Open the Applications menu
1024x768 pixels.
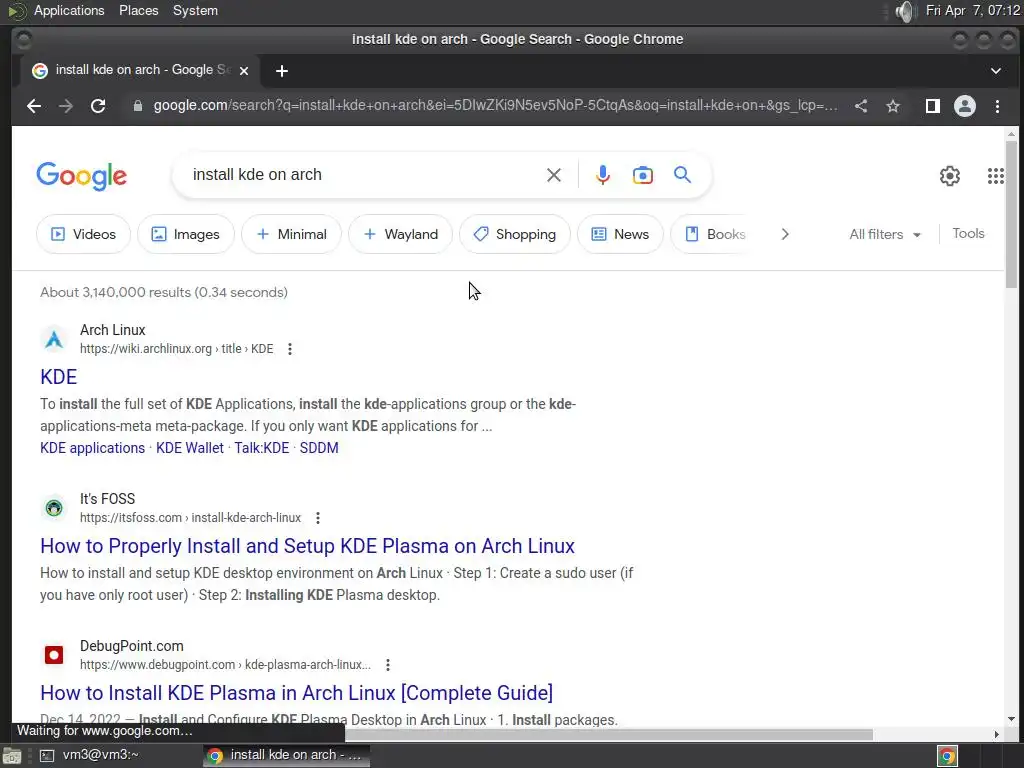(x=69, y=10)
